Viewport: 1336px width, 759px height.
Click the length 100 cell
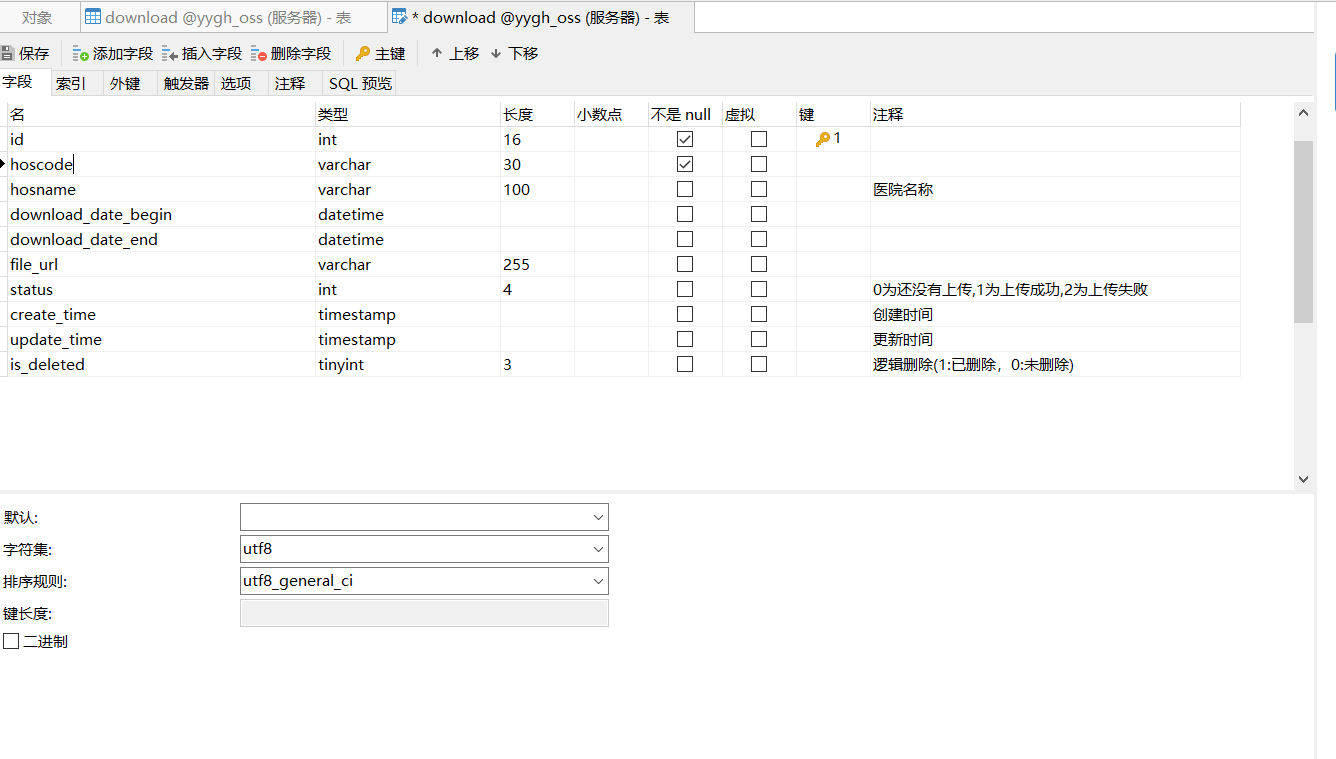537,189
